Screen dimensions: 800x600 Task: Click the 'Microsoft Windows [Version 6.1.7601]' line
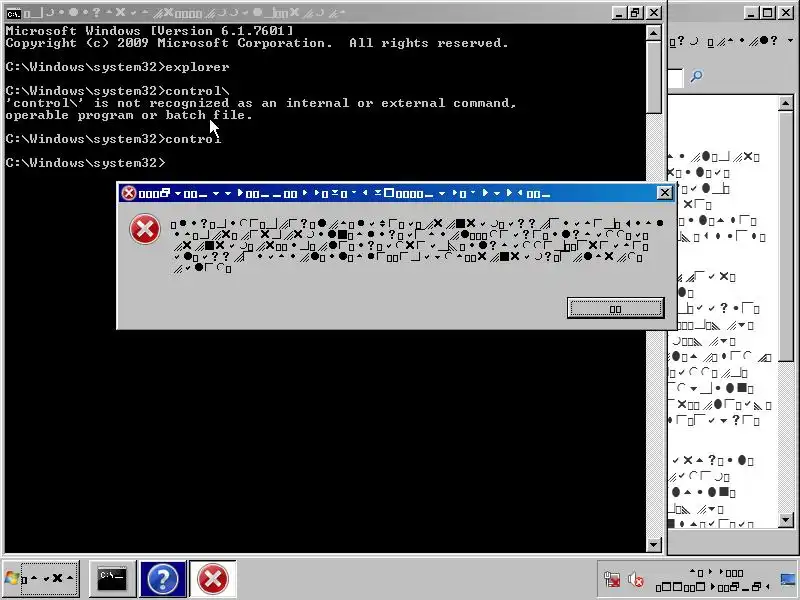pyautogui.click(x=149, y=31)
